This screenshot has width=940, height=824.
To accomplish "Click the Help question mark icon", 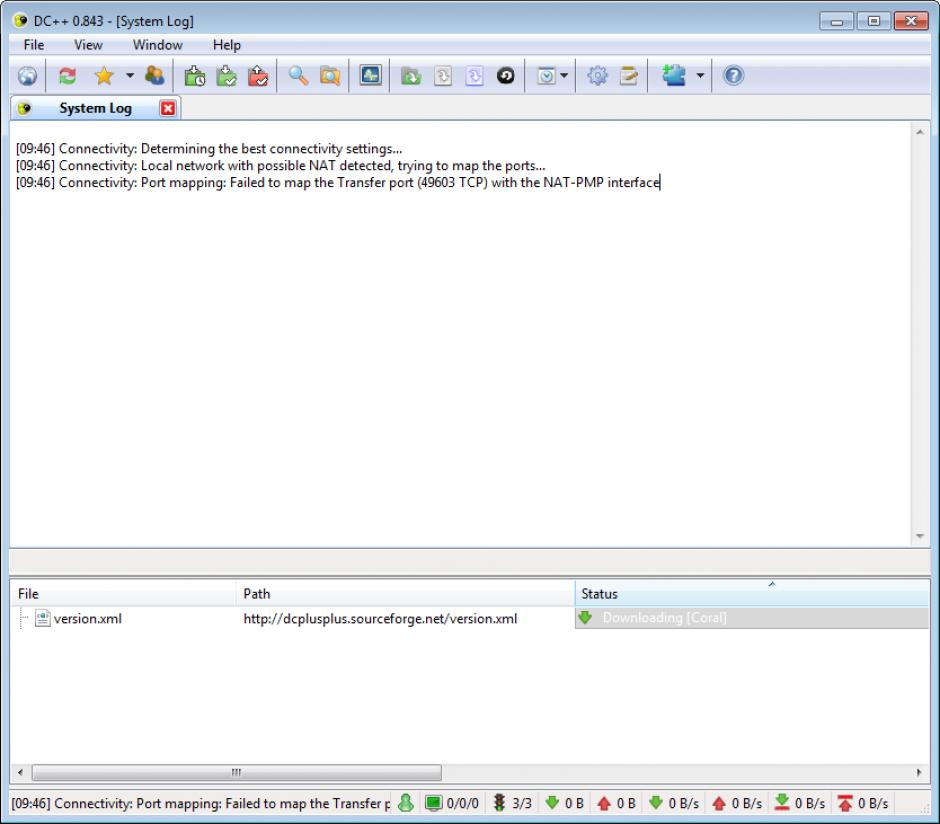I will click(x=733, y=76).
